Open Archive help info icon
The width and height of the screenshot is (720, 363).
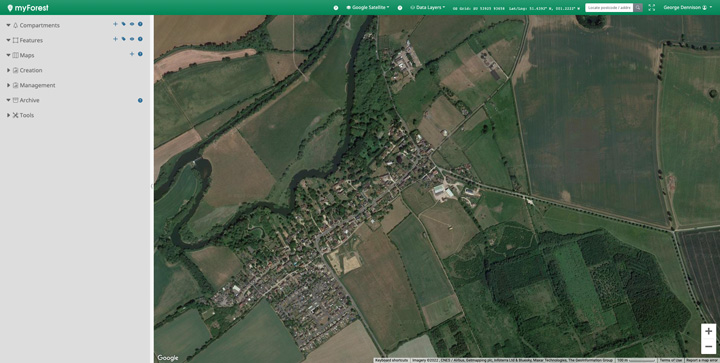(140, 100)
